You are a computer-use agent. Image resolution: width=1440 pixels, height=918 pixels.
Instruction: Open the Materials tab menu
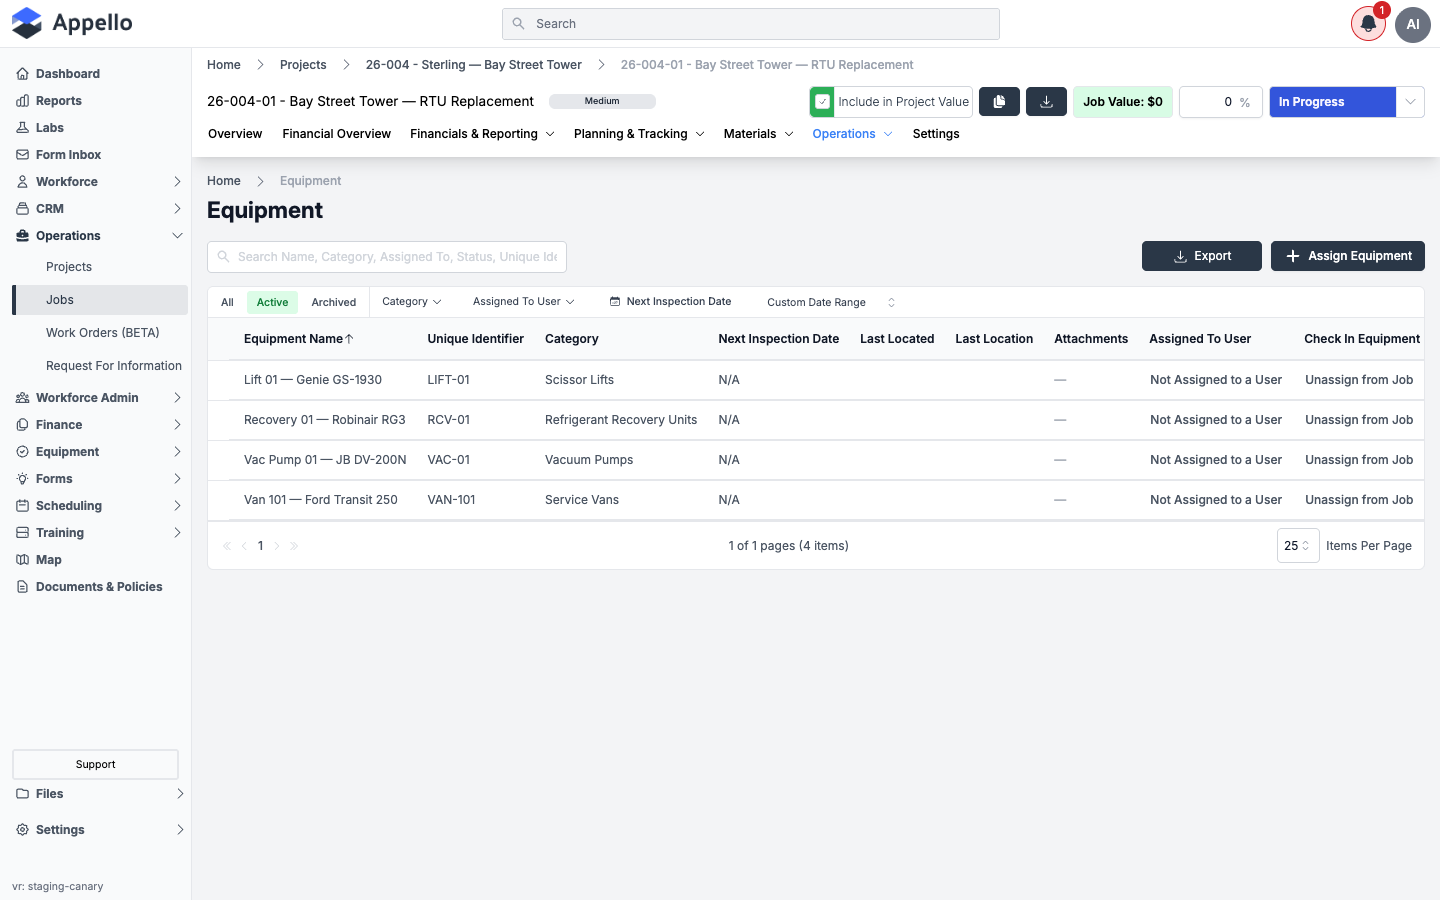coord(758,134)
